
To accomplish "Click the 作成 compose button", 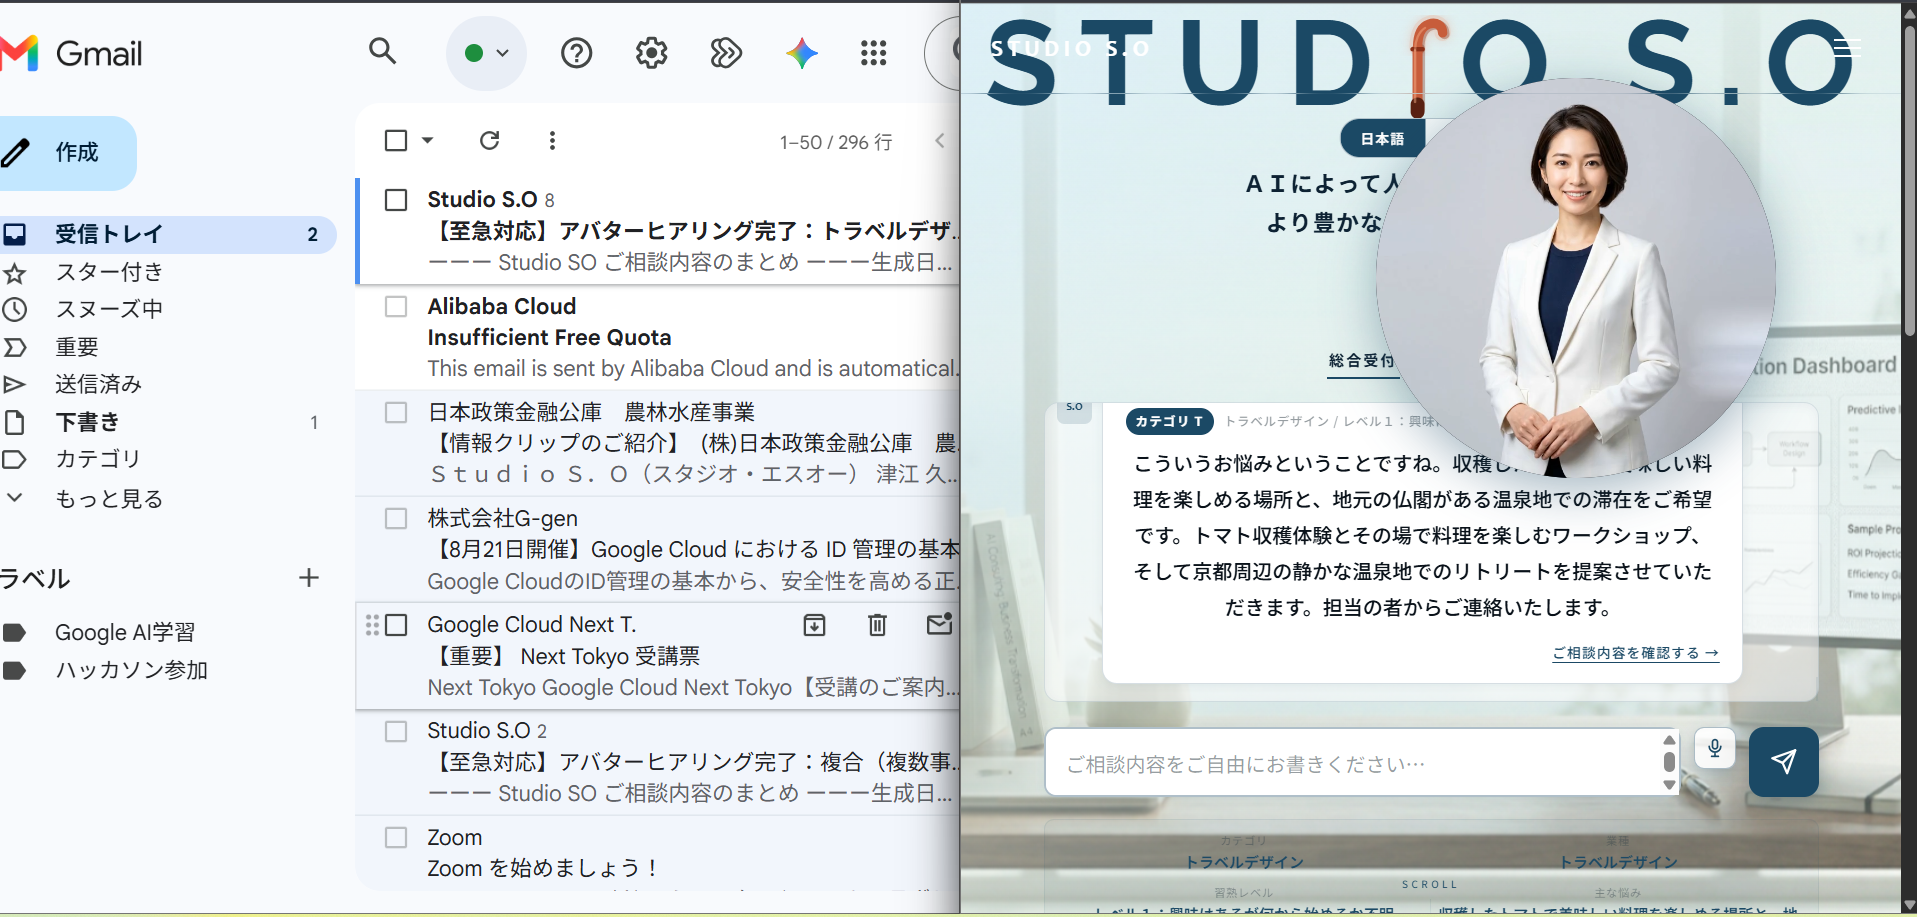I will coord(66,153).
